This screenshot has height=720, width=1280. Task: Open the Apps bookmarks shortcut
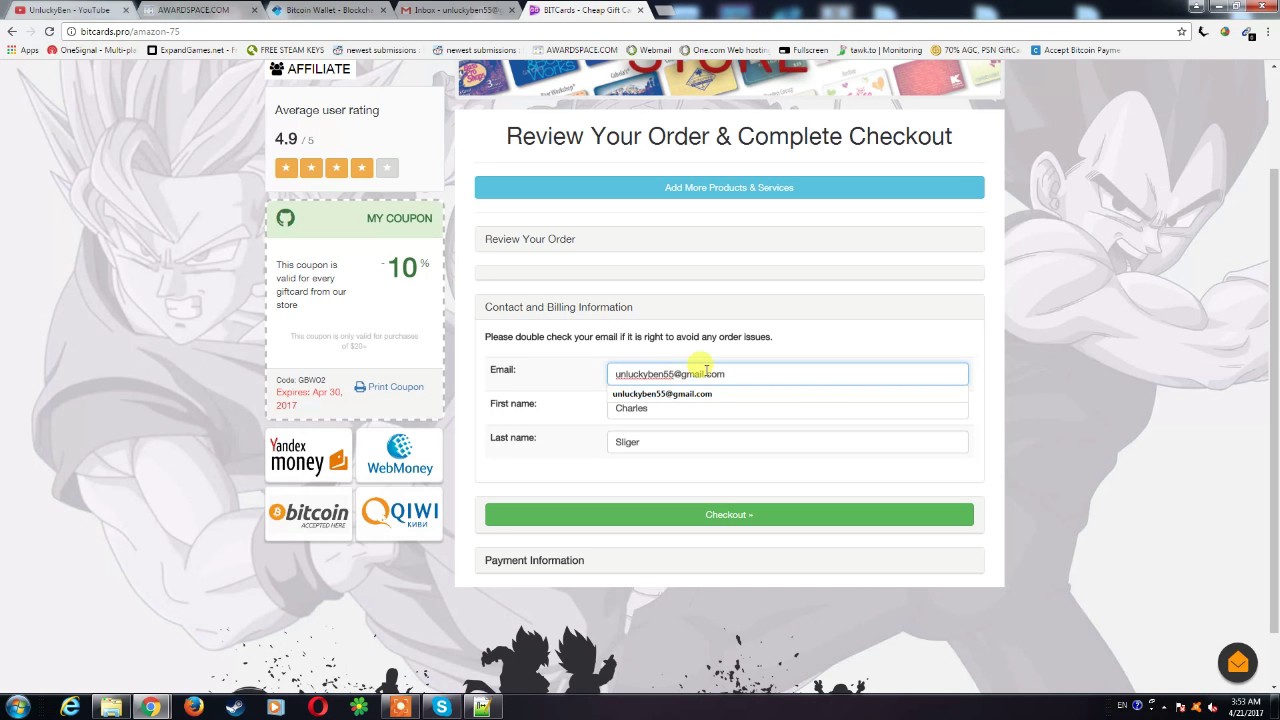click(23, 50)
